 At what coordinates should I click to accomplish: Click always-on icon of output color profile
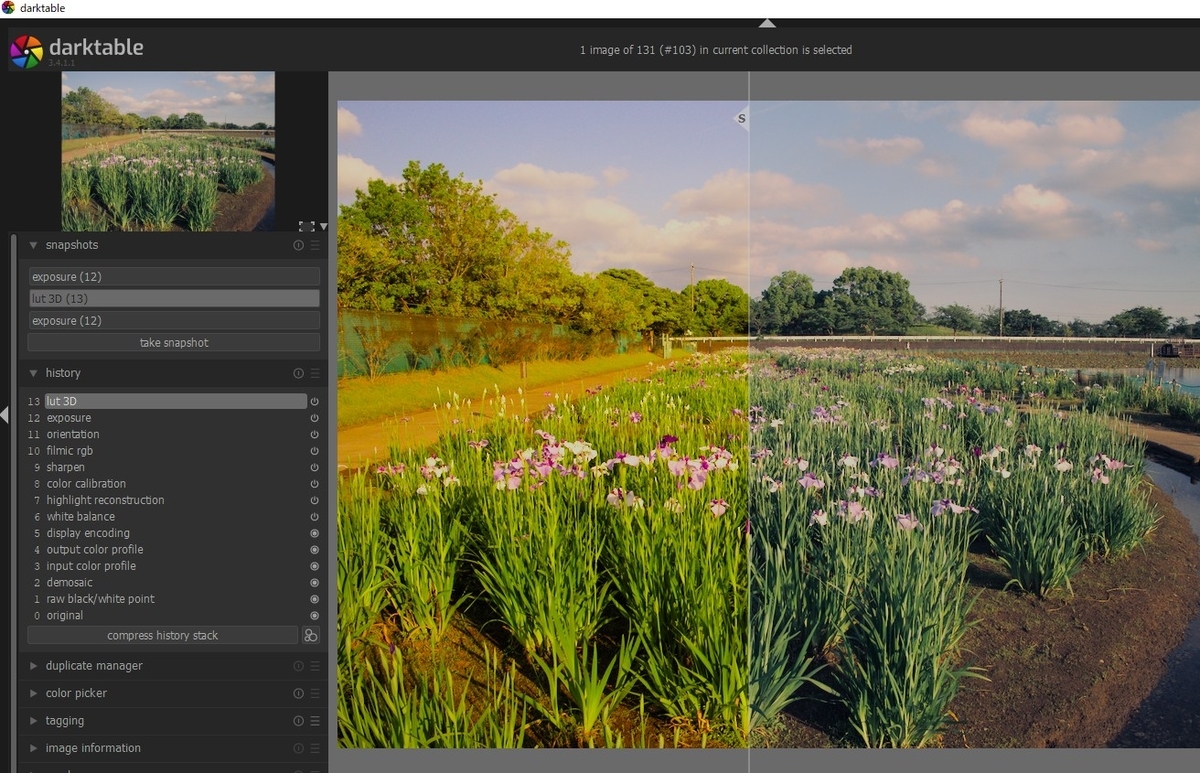(314, 550)
